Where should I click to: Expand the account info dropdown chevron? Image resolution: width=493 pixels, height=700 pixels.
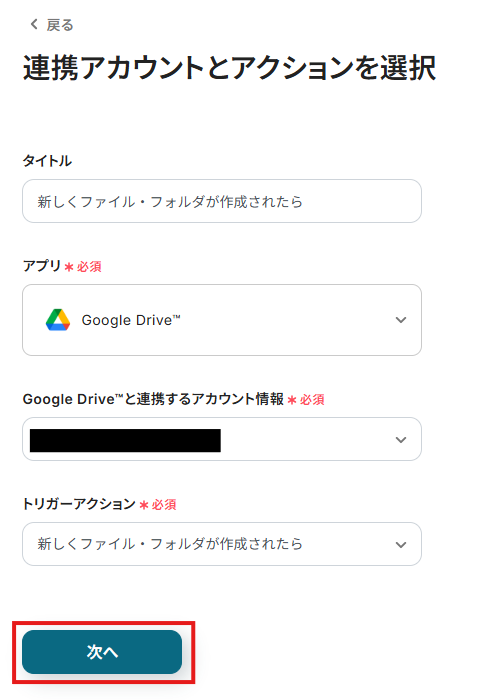coord(401,440)
